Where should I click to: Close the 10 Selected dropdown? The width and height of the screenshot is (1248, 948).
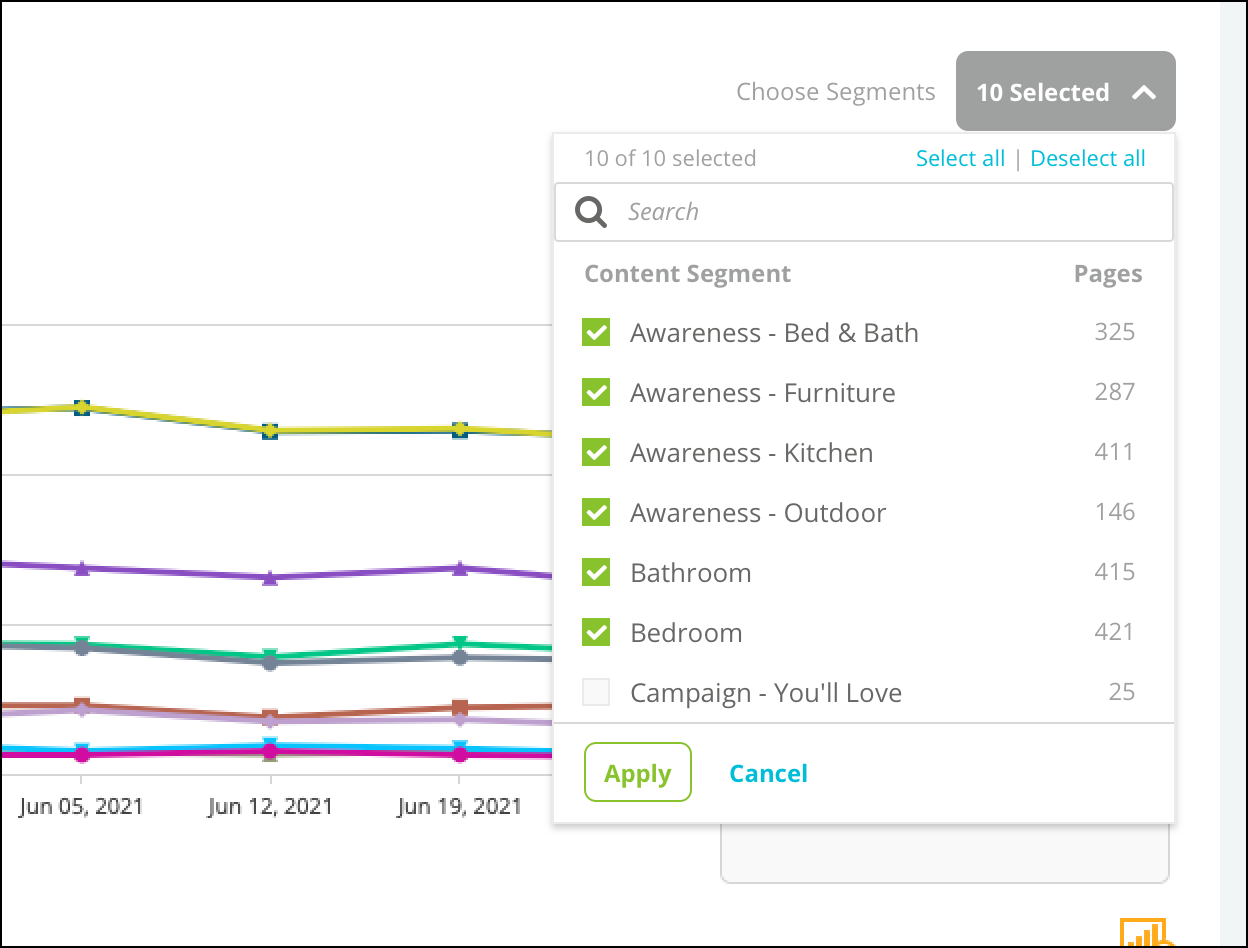point(1066,91)
